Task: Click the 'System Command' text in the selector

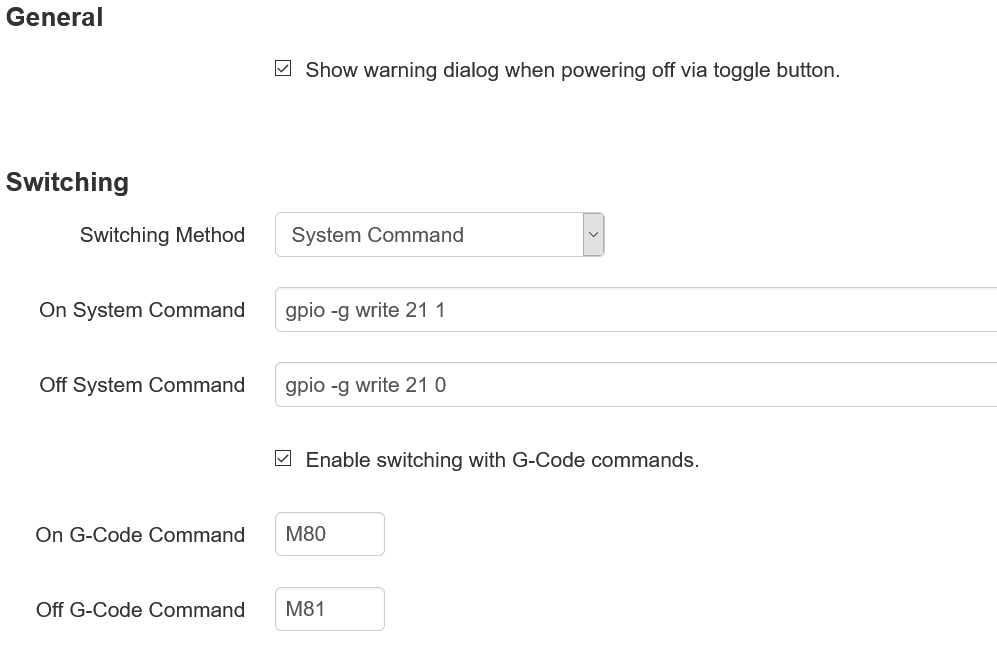Action: [x=378, y=235]
